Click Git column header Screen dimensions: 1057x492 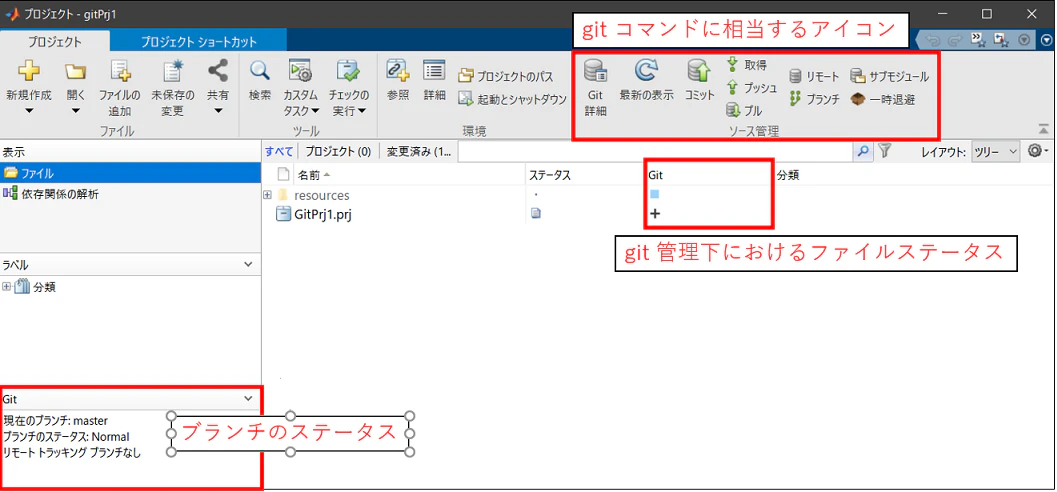click(708, 175)
